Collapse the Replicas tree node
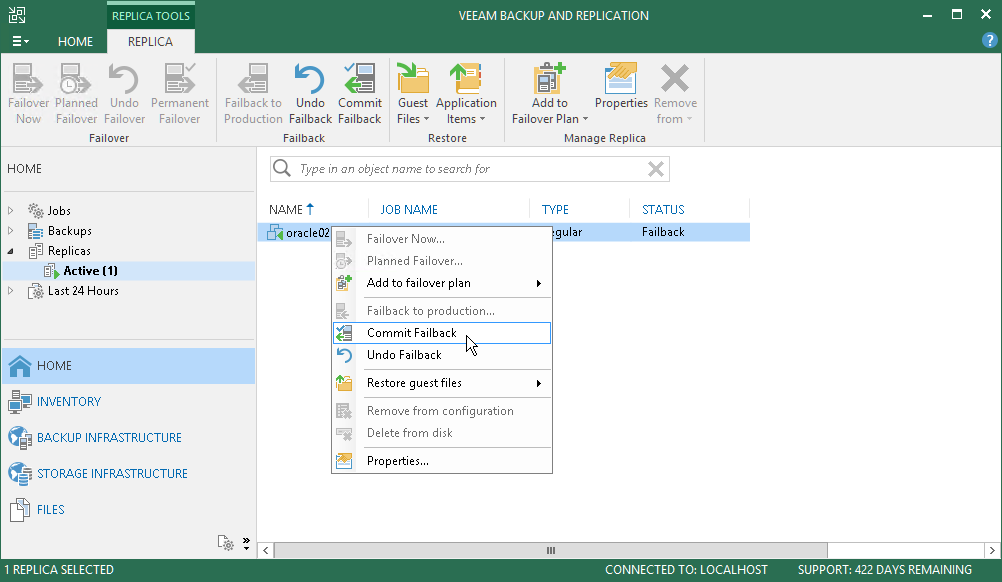 tap(10, 251)
